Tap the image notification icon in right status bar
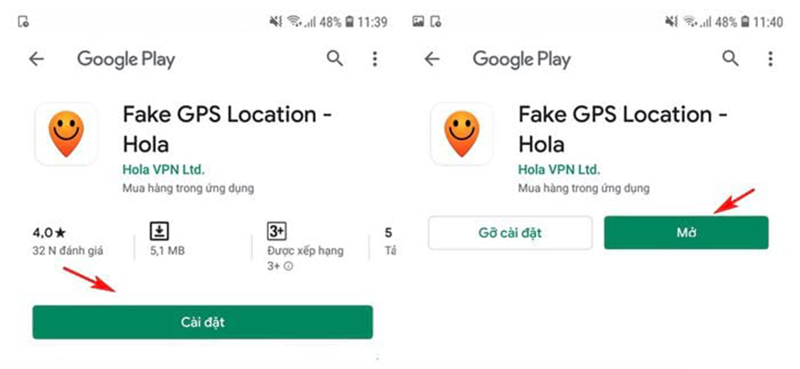Image resolution: width=800 pixels, height=369 pixels. click(x=418, y=21)
